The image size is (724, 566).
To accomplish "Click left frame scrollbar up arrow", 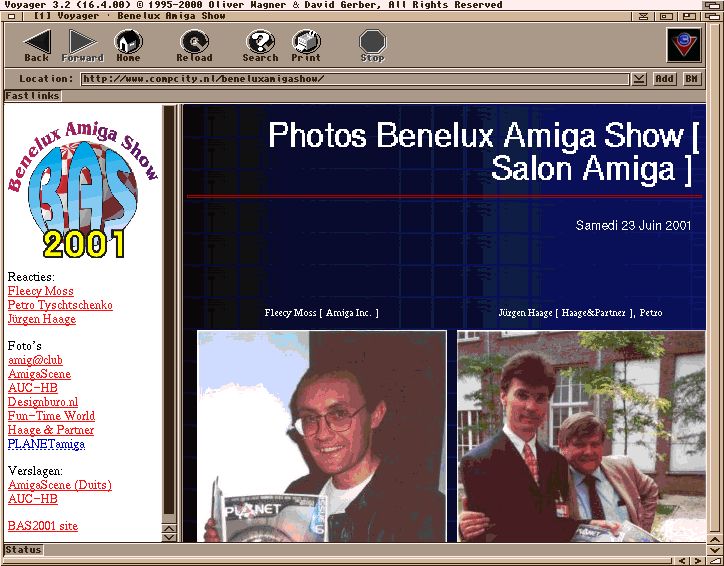I will [169, 529].
